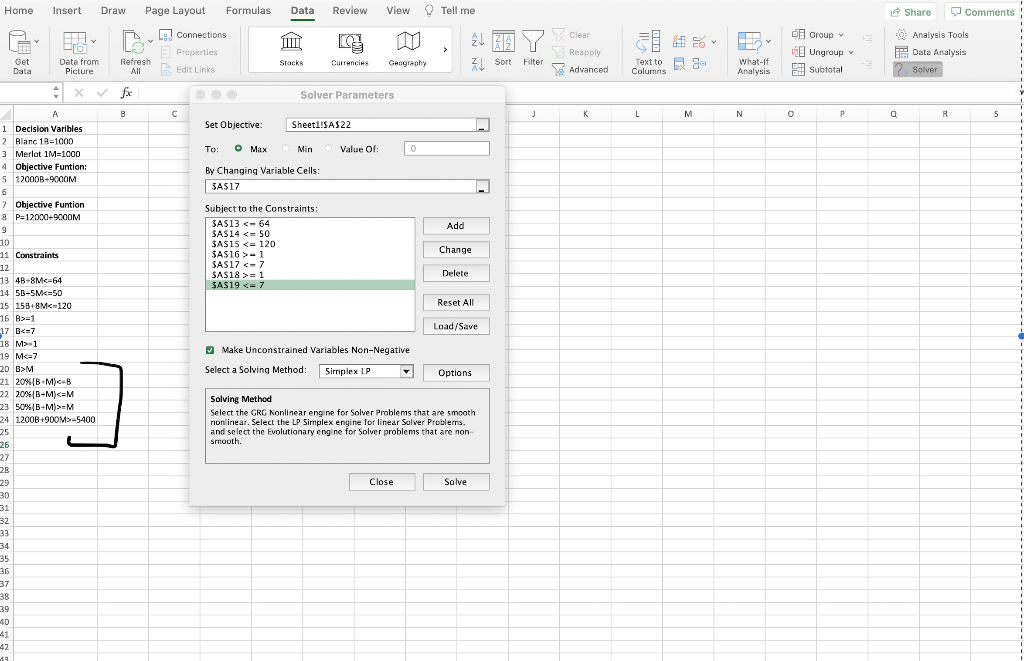Choose the Geography data type
1024x661 pixels.
coord(407,42)
